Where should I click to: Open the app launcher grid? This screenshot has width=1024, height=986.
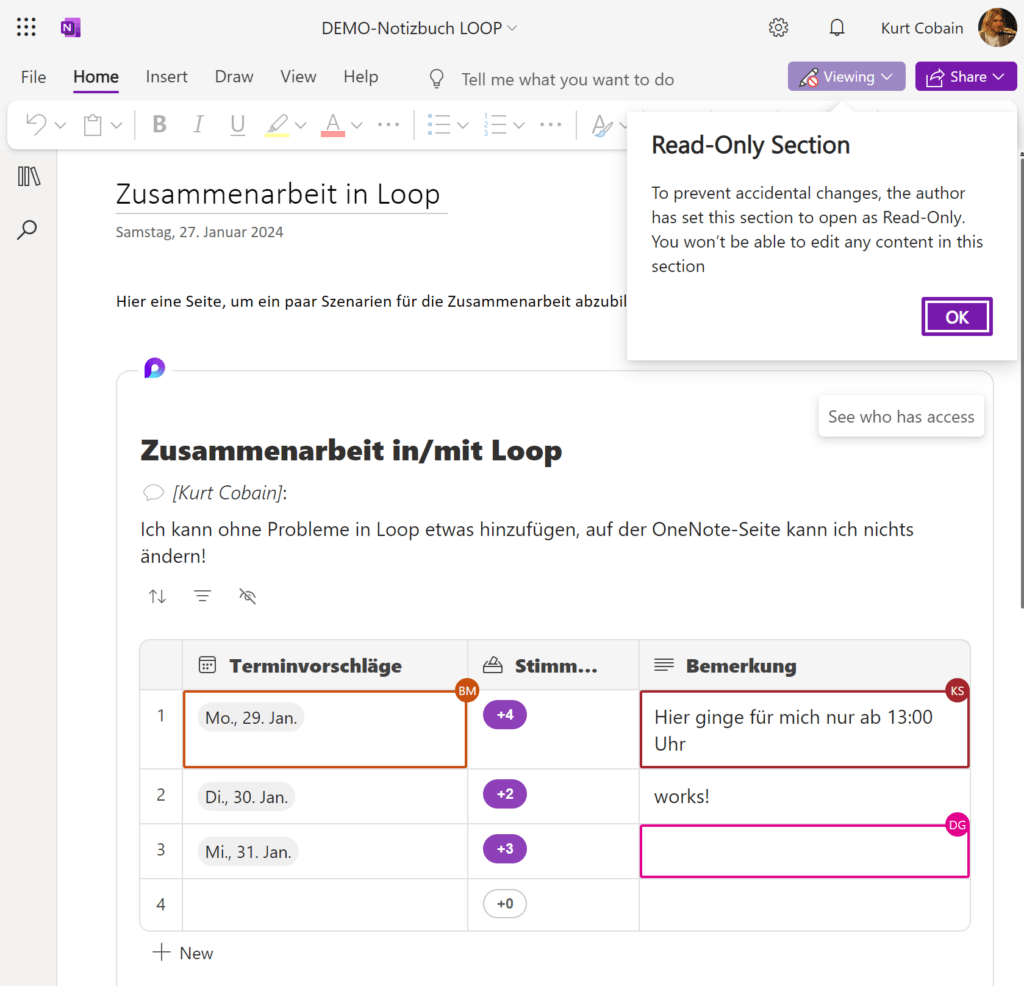[26, 27]
